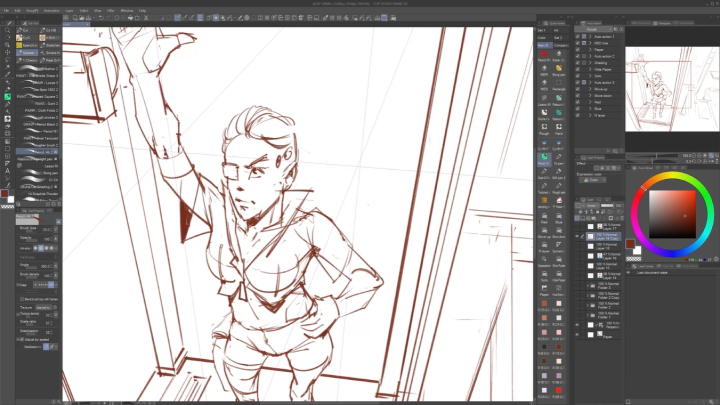Click the Hard eraser quick access icon

coord(559,128)
